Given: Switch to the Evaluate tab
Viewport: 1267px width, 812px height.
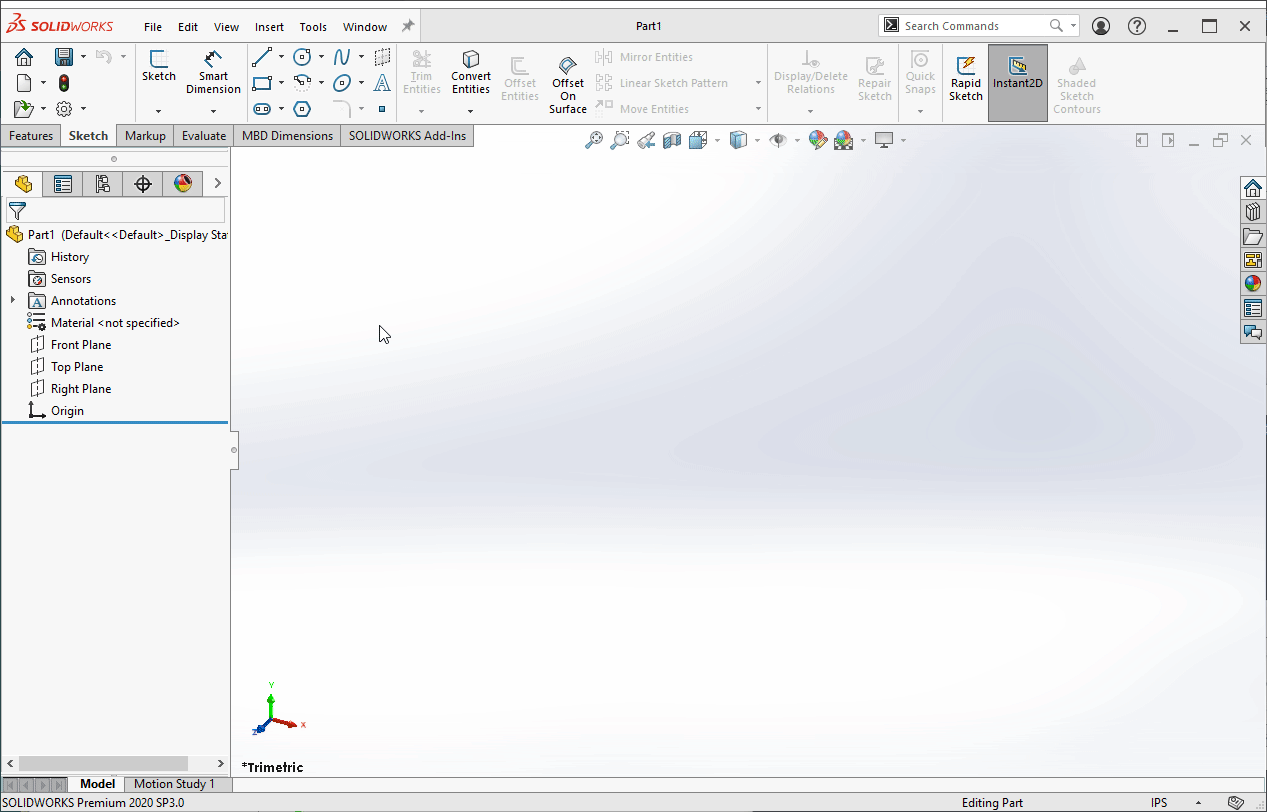Looking at the screenshot, I should tap(204, 136).
